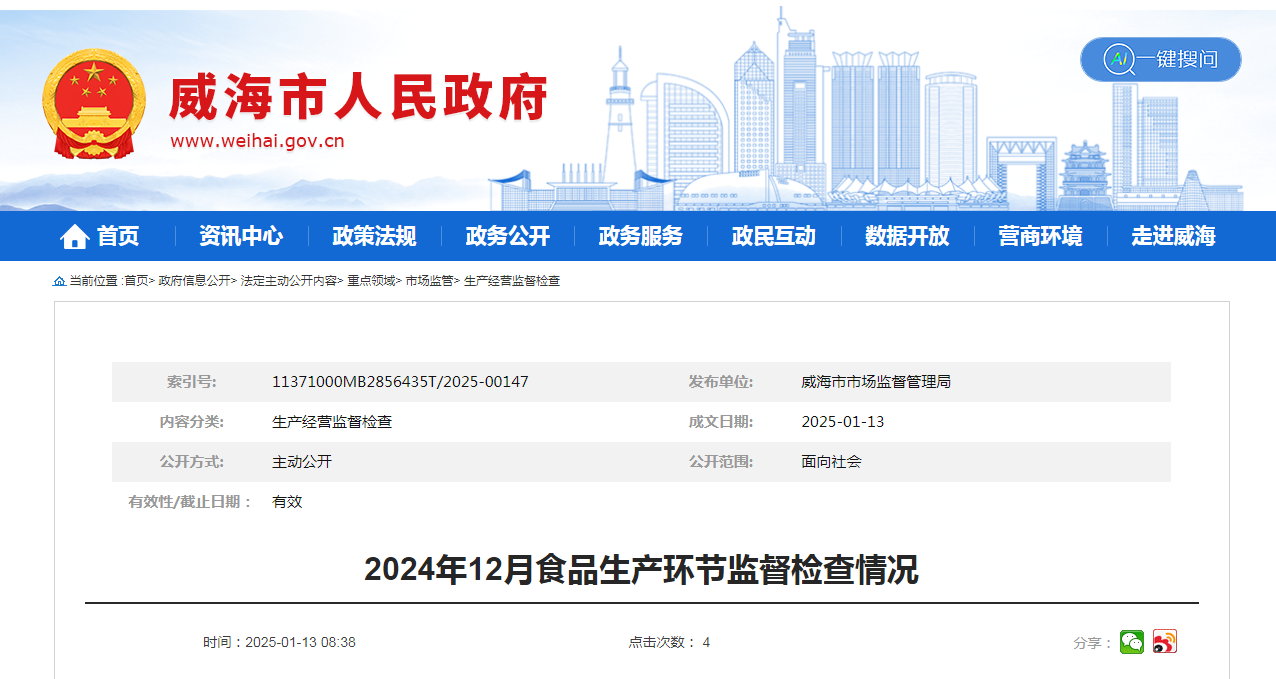Screen dimensions: 1276x679
Task: Click the home icon in navigation bar
Action: point(74,237)
